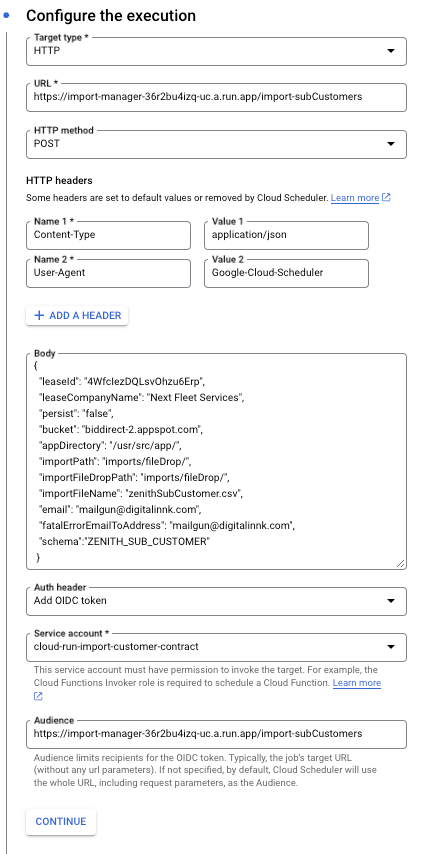Image resolution: width=430 pixels, height=854 pixels.
Task: Click the plus icon on Add a header
Action: 39,315
